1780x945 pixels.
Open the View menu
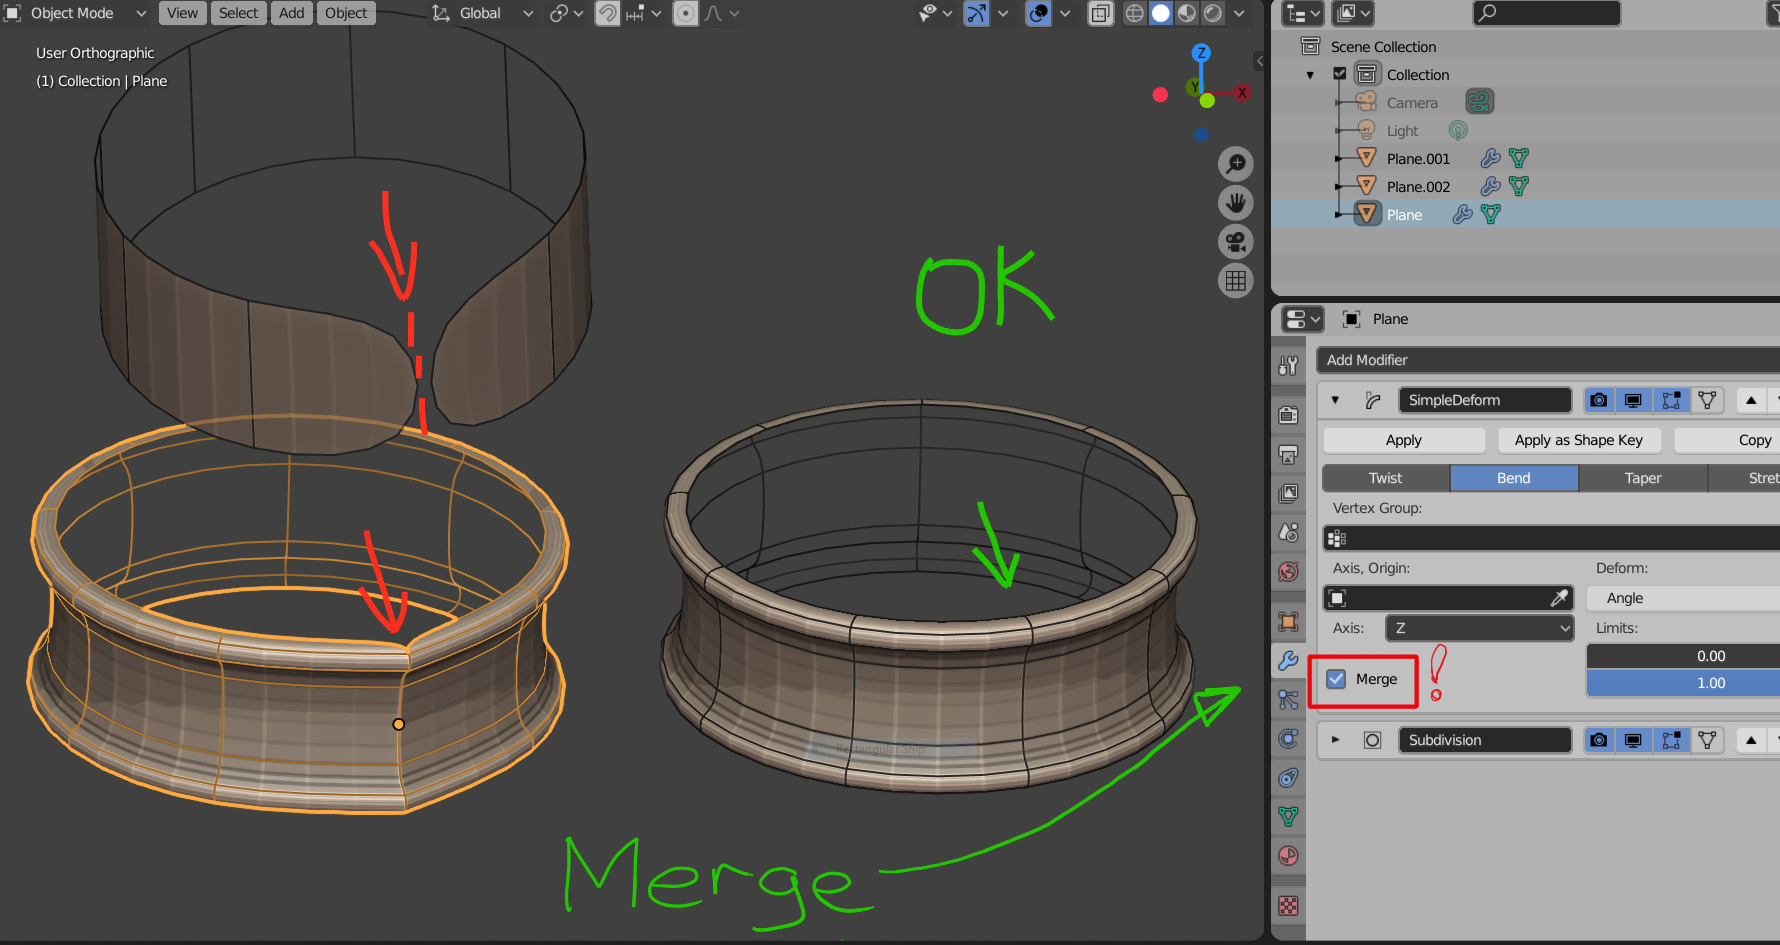[182, 13]
